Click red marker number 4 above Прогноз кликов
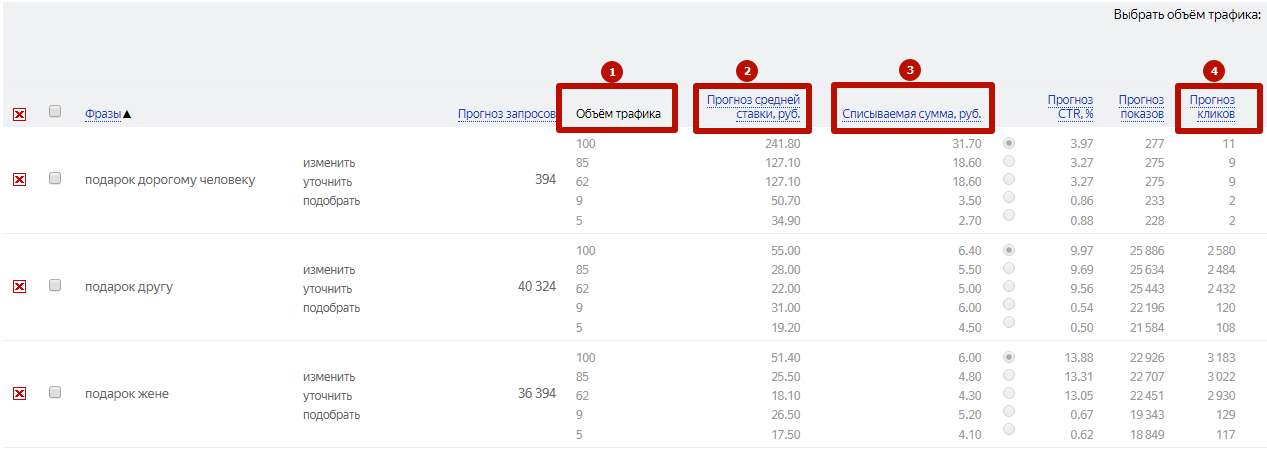This screenshot has height=450, width=1267. click(1213, 71)
